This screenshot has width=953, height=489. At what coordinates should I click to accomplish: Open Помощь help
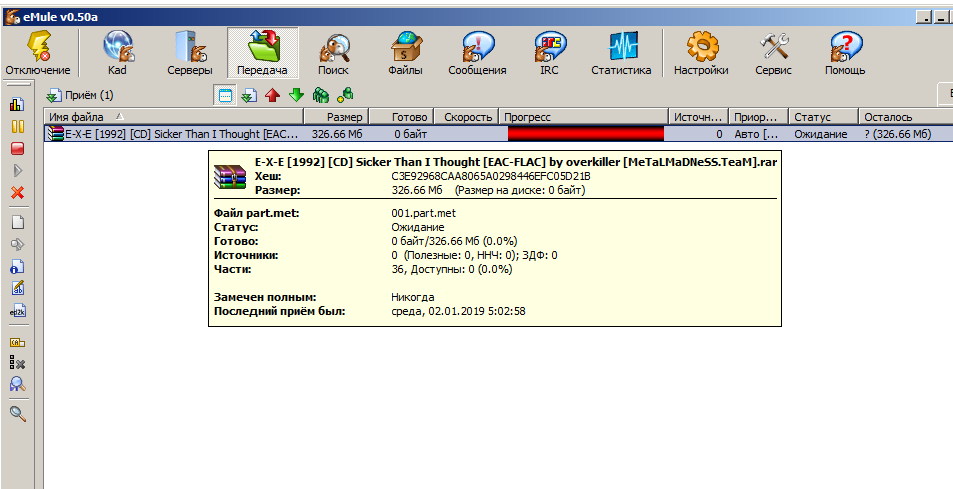click(845, 54)
